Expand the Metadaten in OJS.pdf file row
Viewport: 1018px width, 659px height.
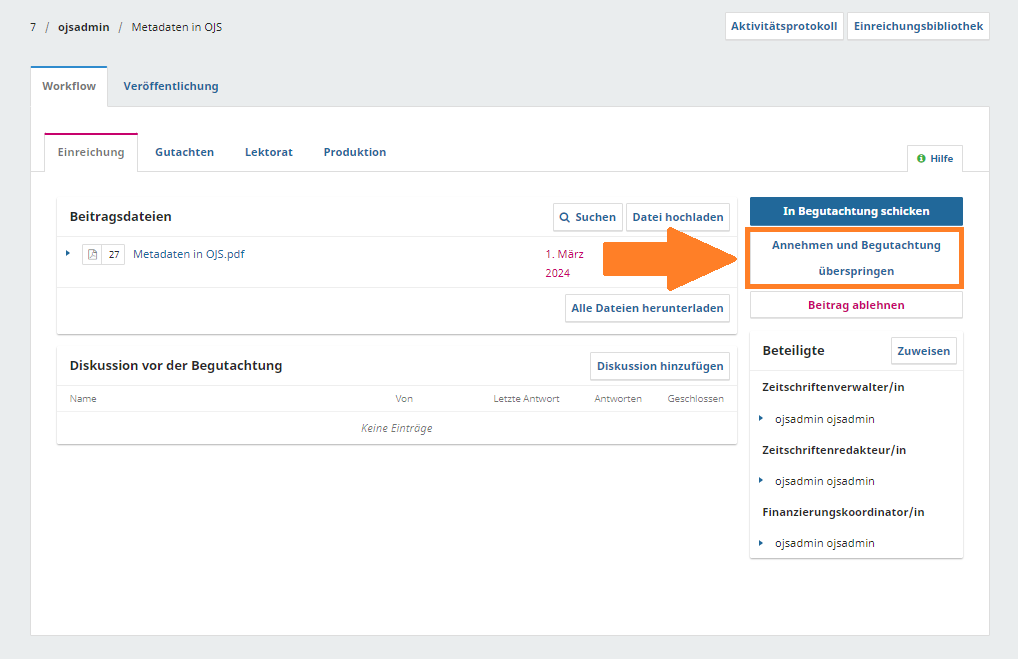(x=68, y=253)
